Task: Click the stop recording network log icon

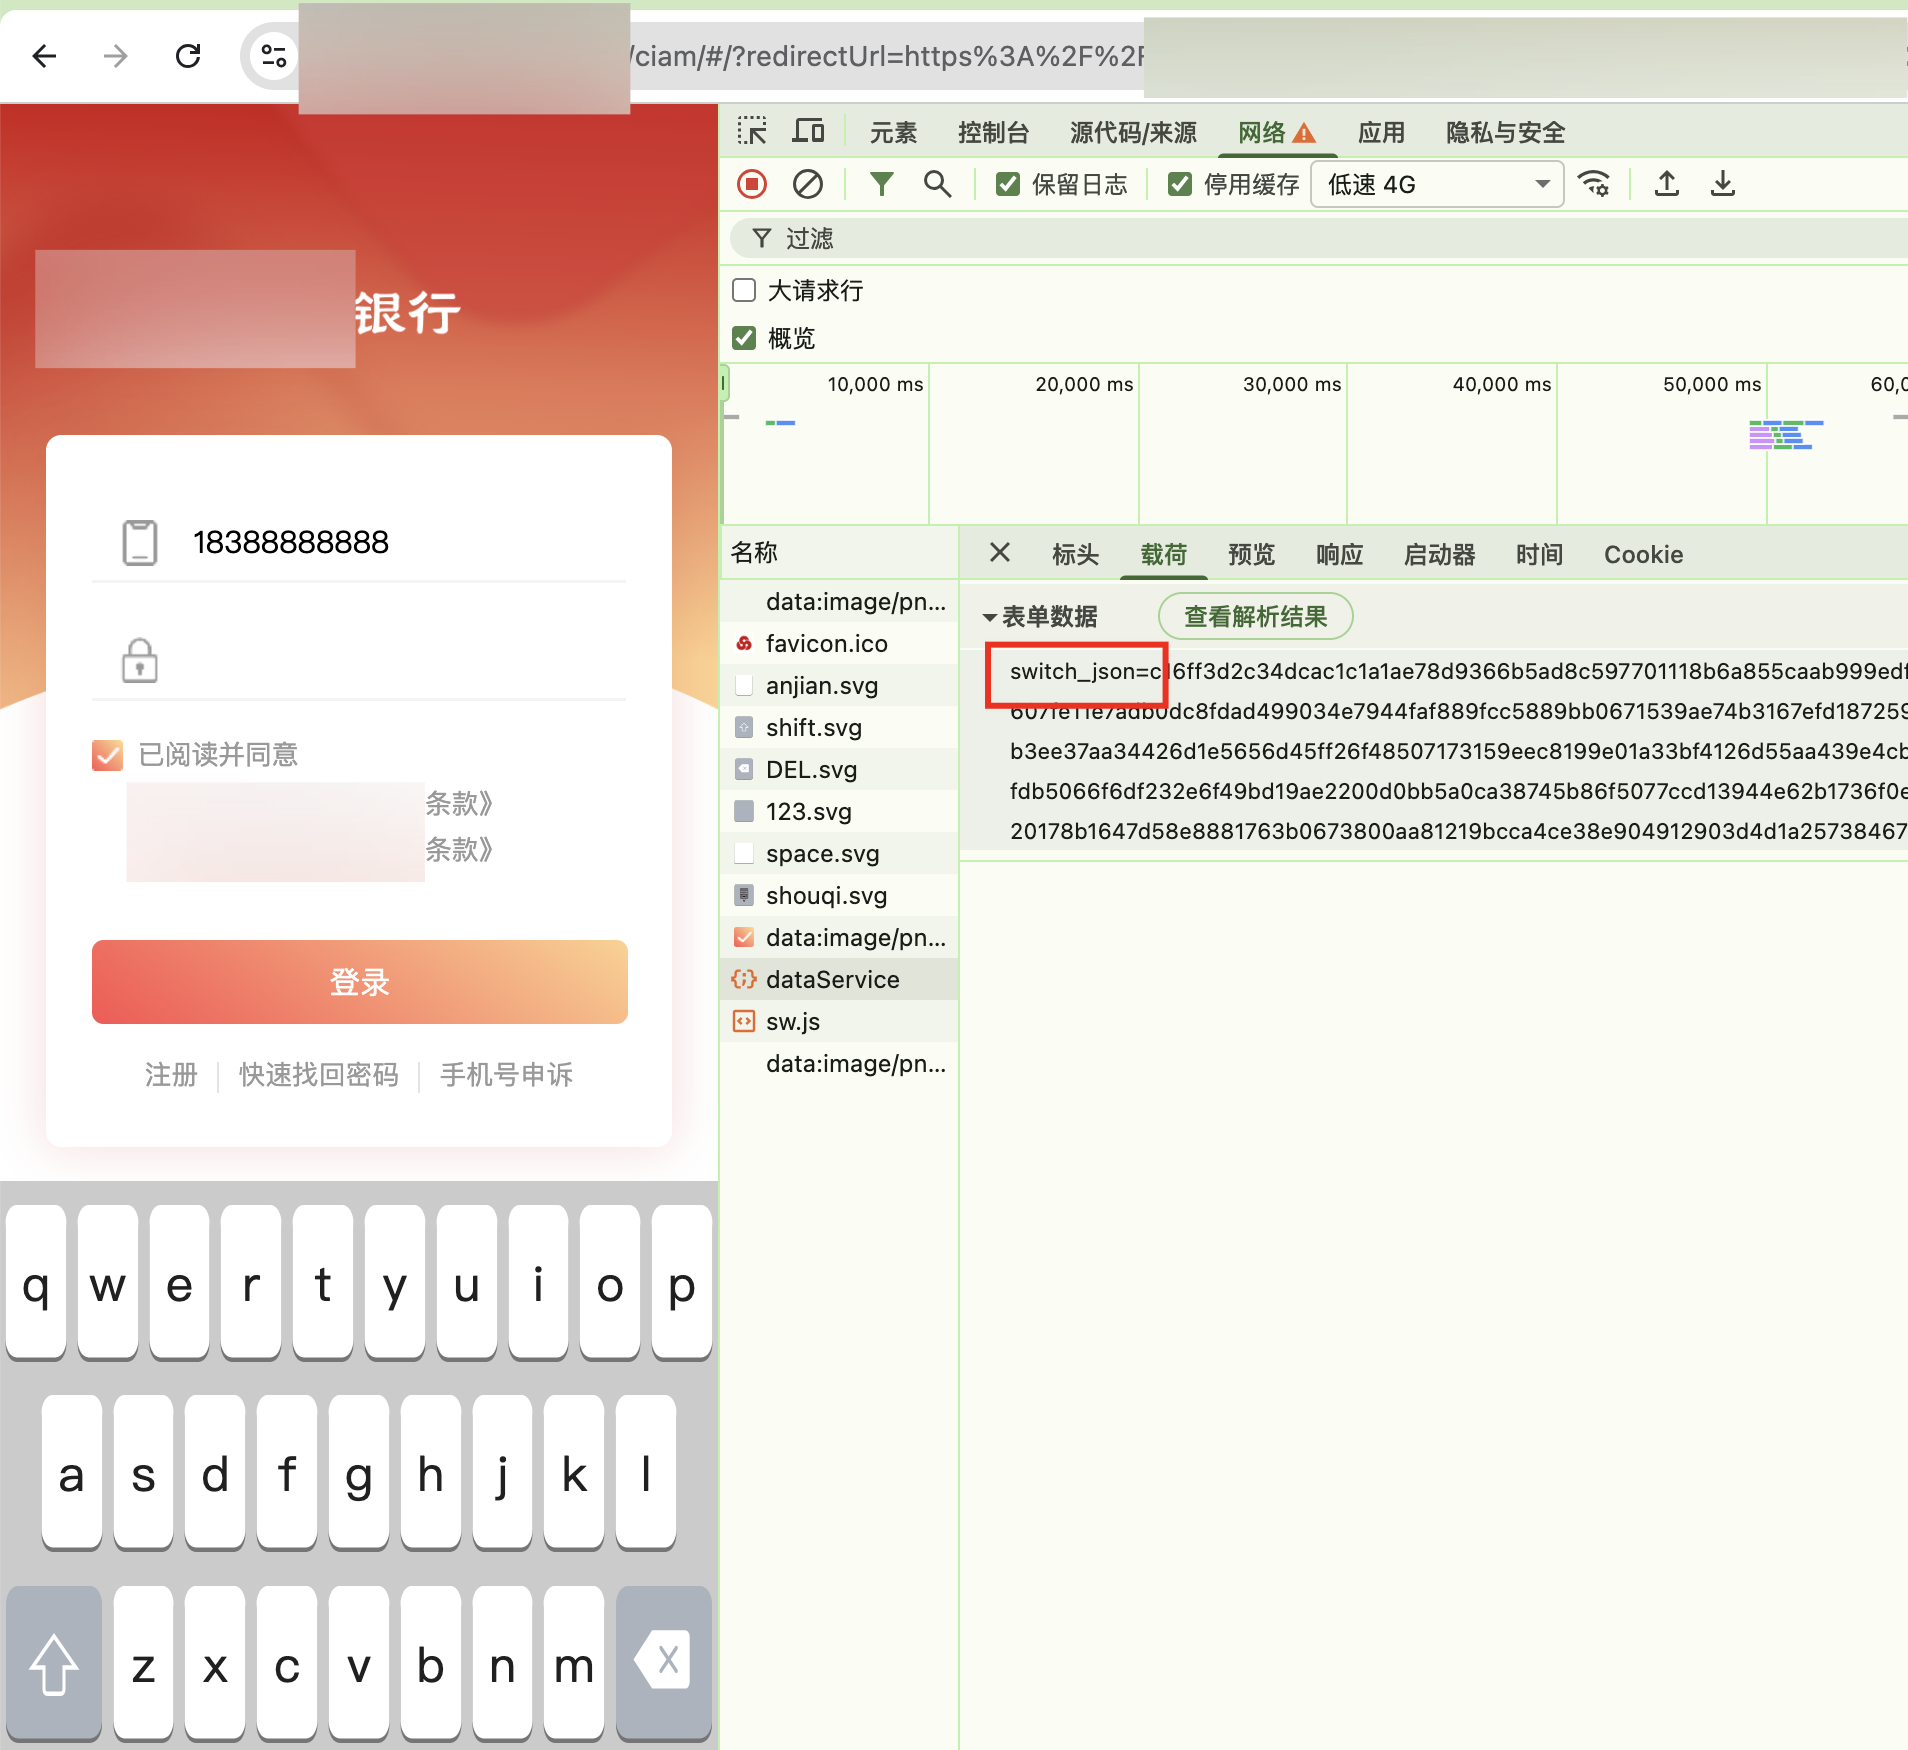Action: [752, 184]
